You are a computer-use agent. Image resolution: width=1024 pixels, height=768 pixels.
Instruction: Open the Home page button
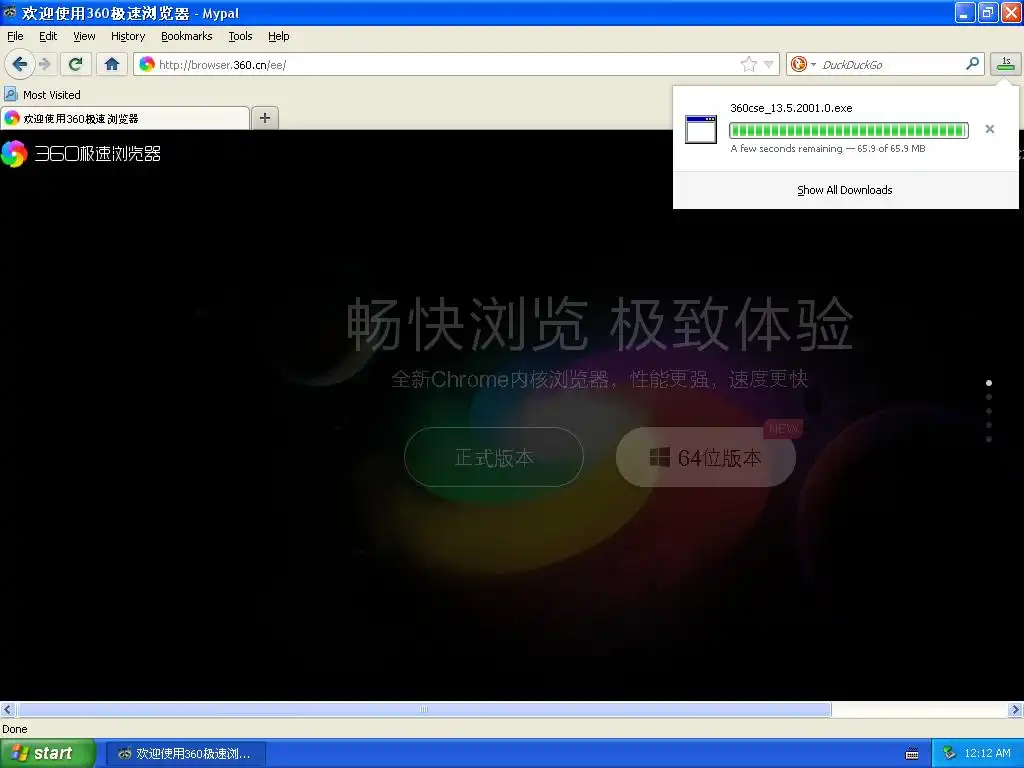[112, 64]
